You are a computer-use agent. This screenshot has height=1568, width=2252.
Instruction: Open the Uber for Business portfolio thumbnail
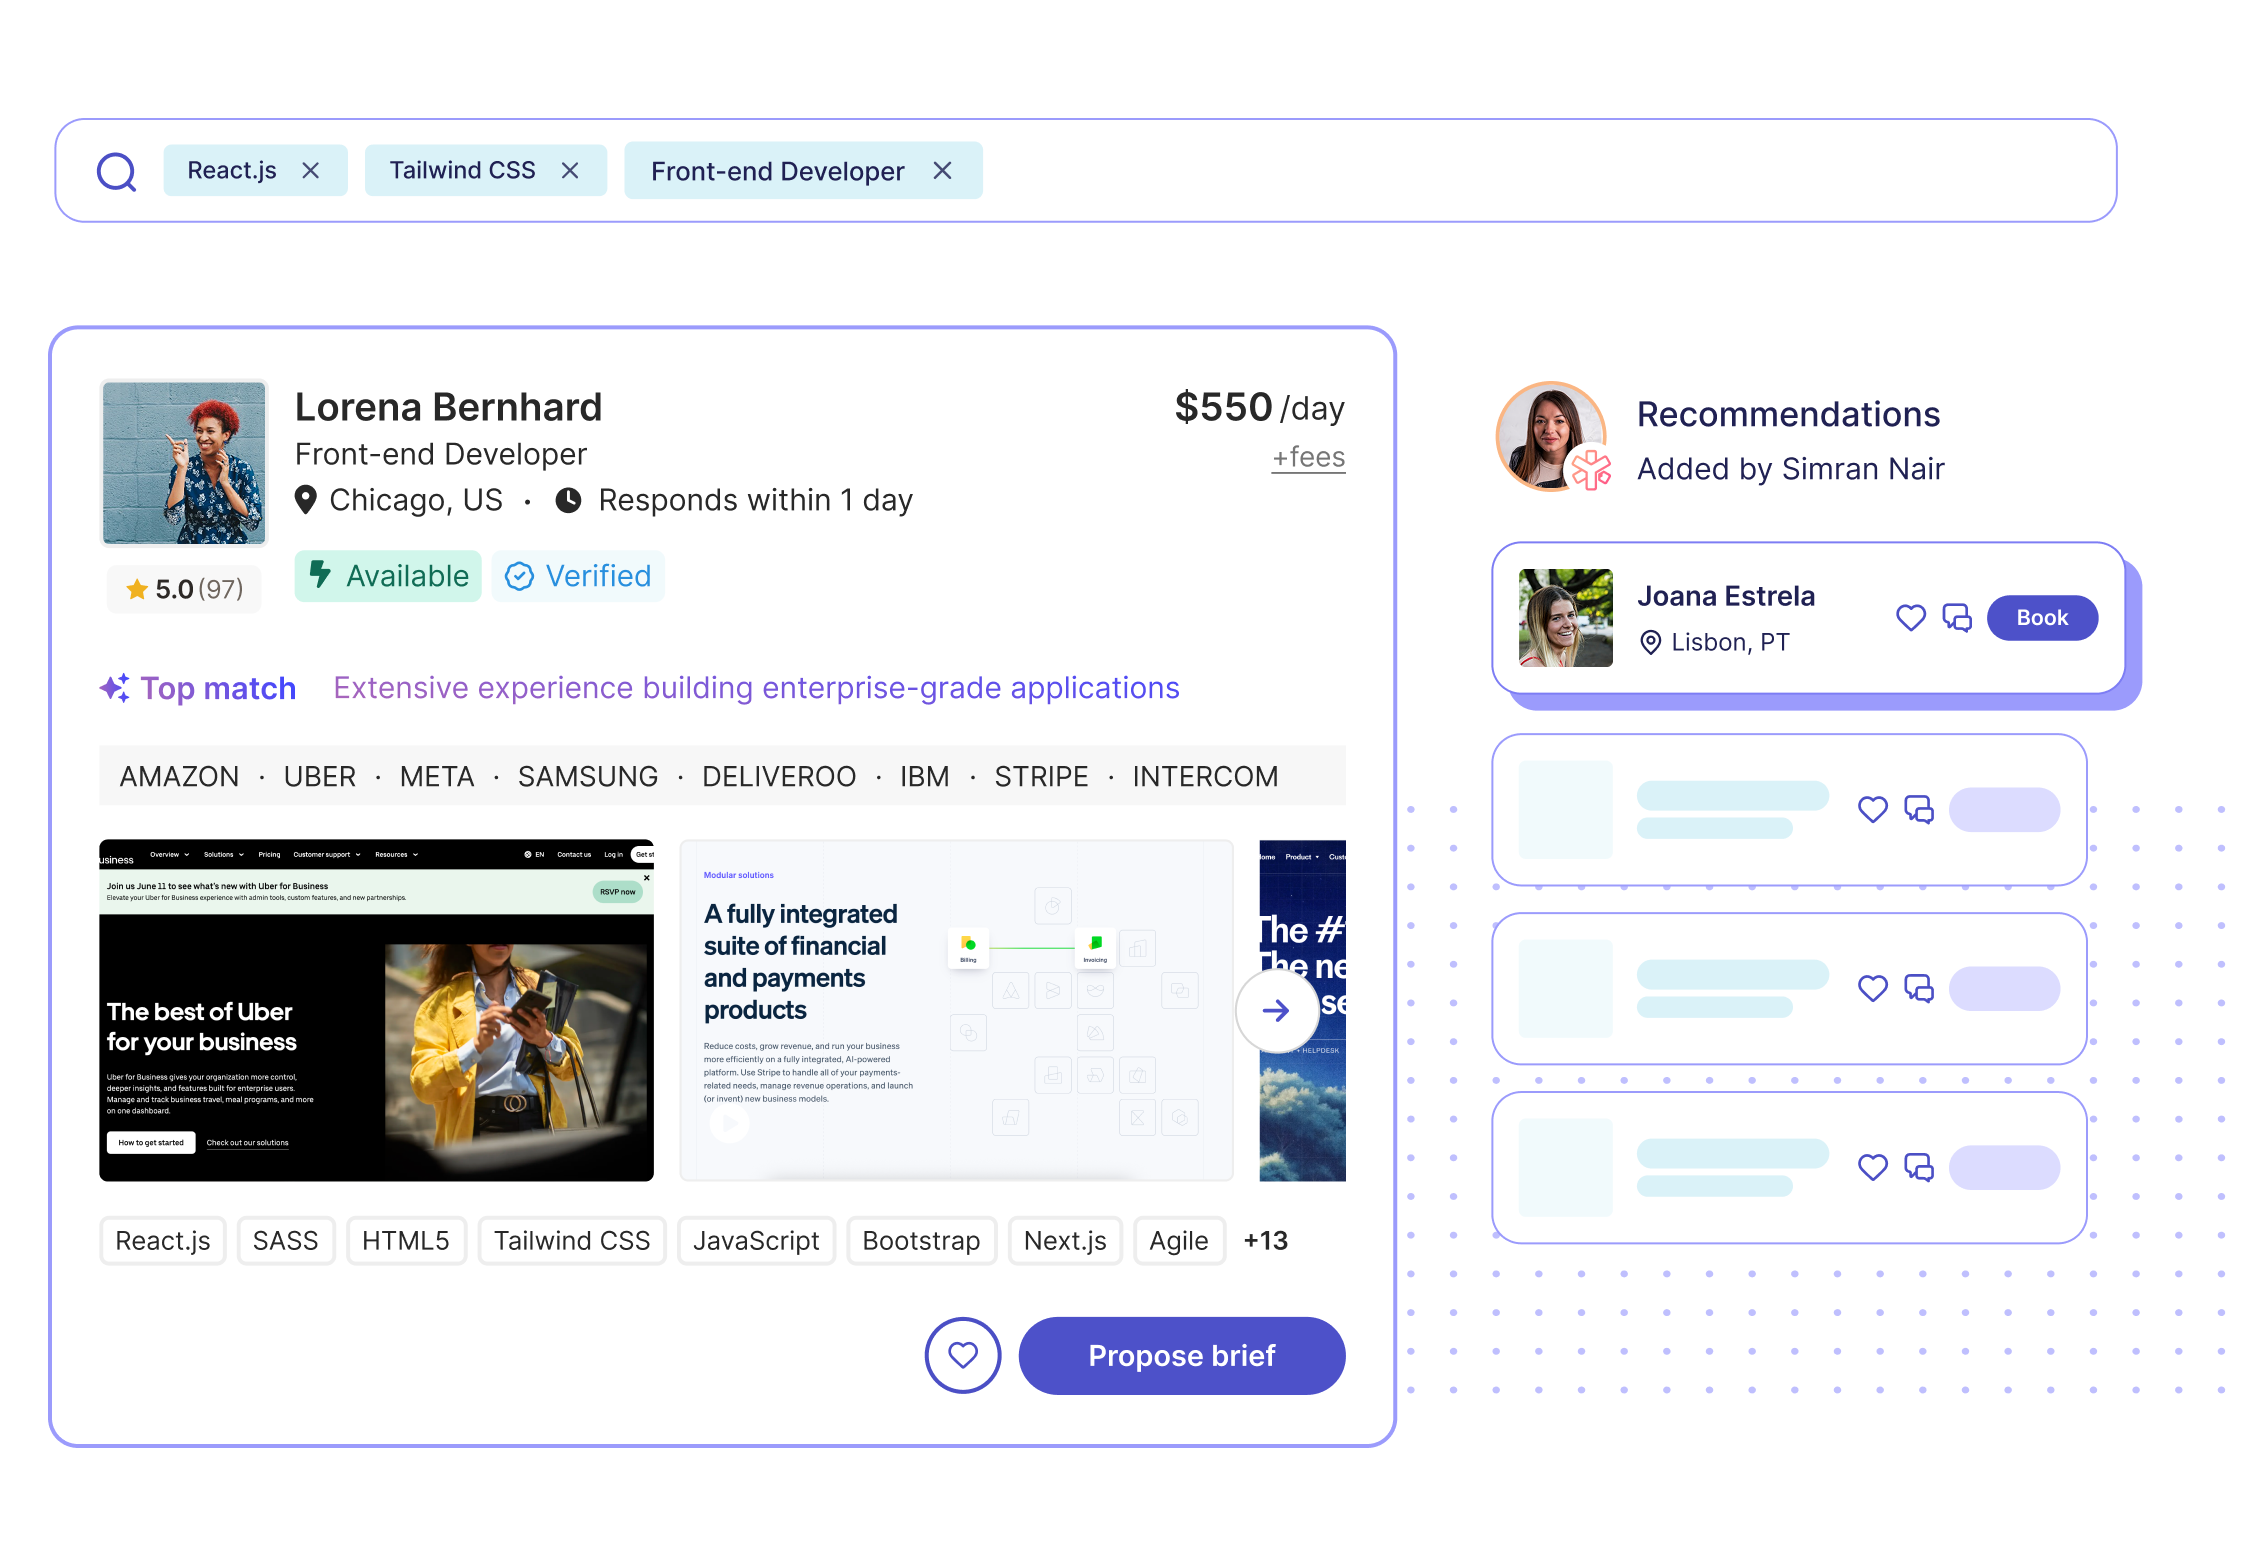point(376,1010)
